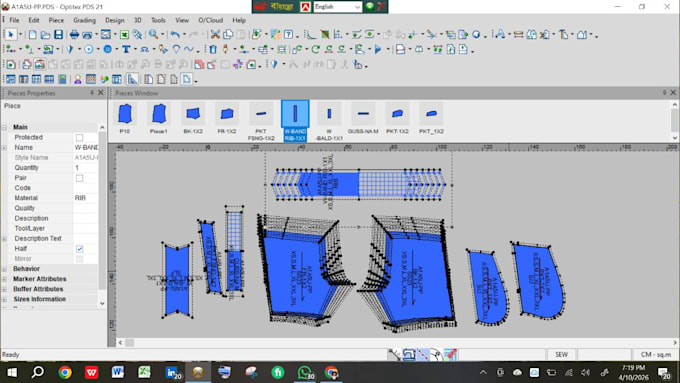Open the Grading menu
This screenshot has width=680, height=383.
point(84,20)
